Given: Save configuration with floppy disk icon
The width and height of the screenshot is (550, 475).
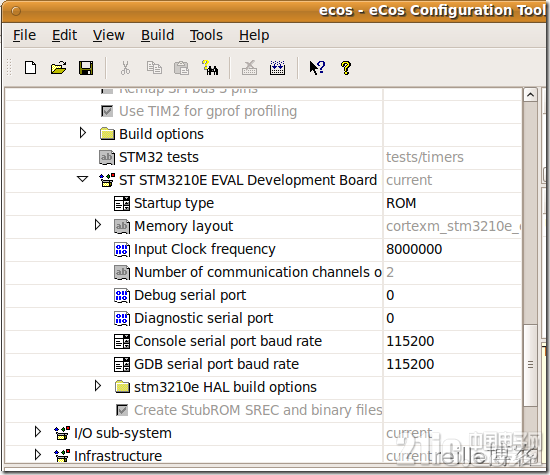Looking at the screenshot, I should 86,68.
